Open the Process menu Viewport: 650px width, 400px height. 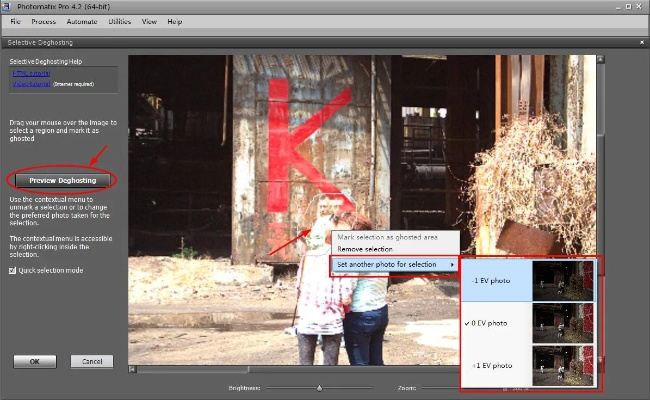pos(43,21)
